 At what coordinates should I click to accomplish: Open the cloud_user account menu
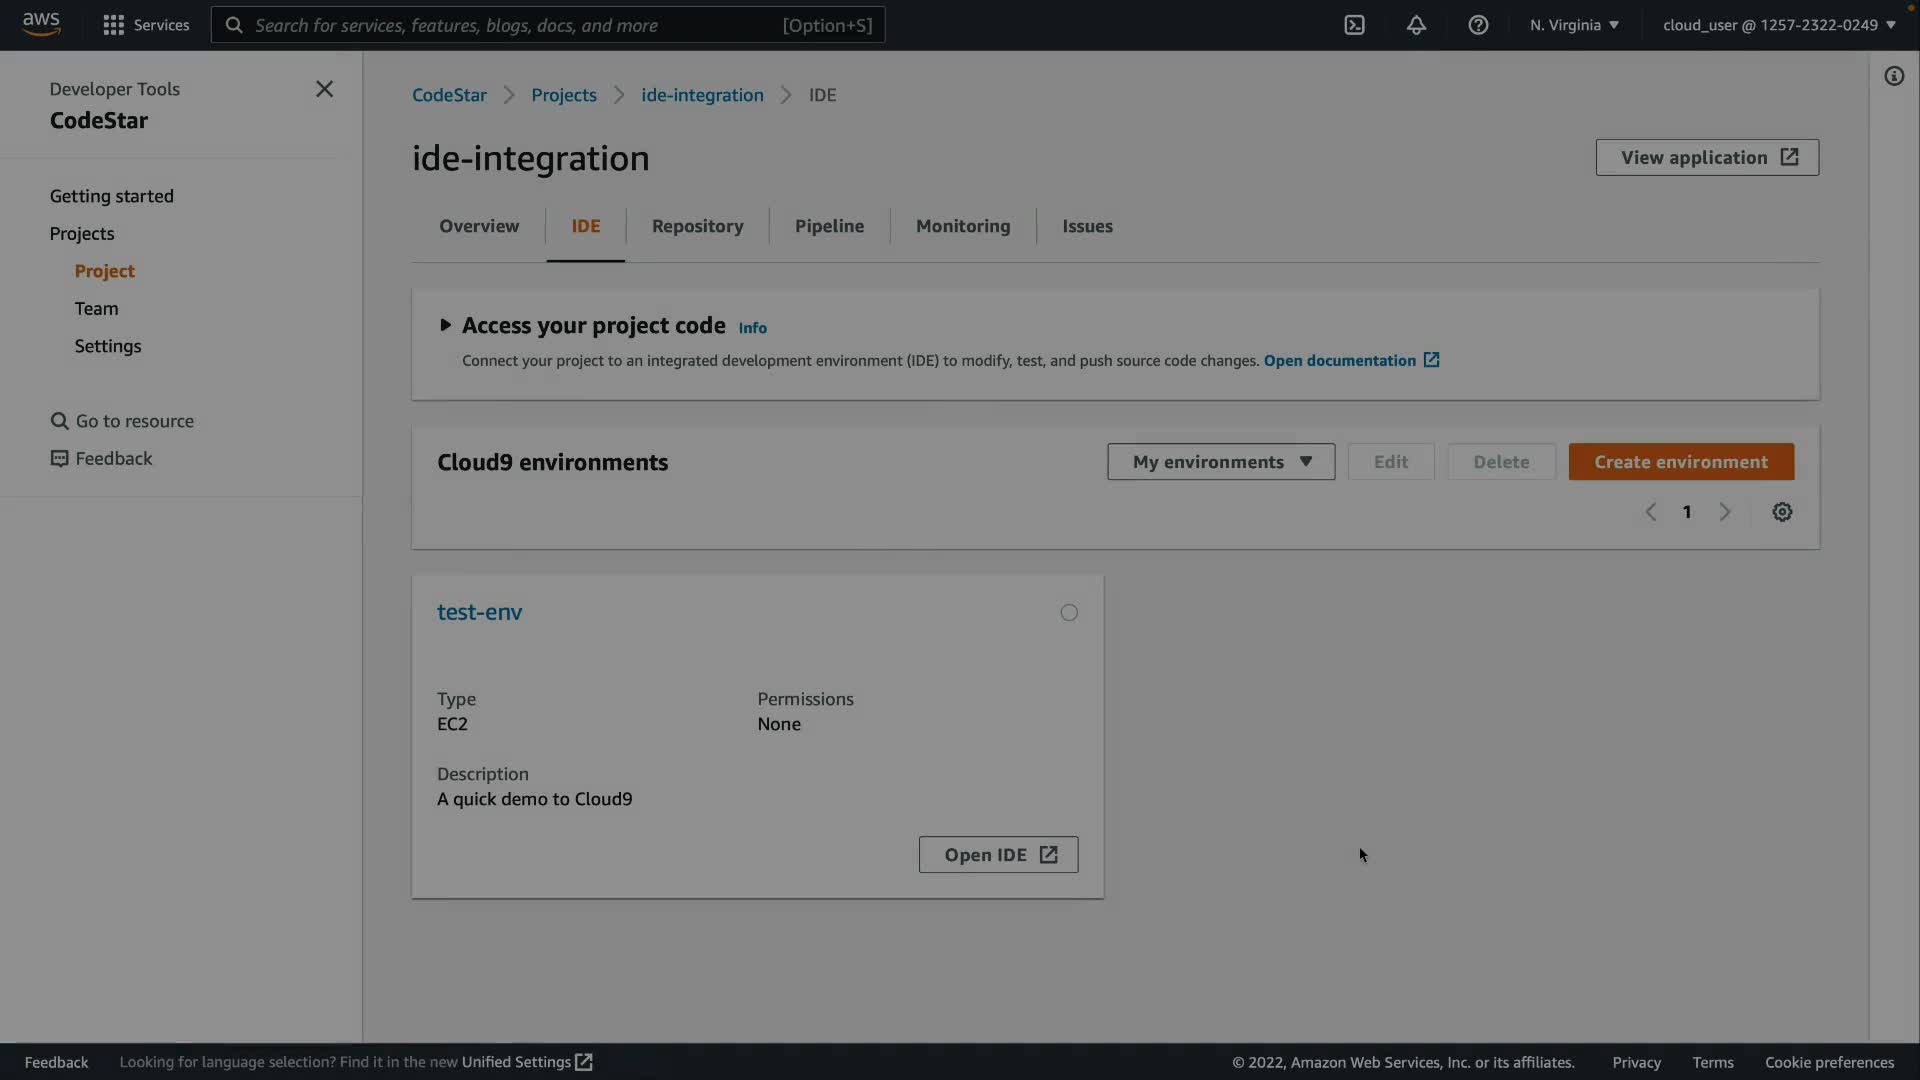[1778, 25]
